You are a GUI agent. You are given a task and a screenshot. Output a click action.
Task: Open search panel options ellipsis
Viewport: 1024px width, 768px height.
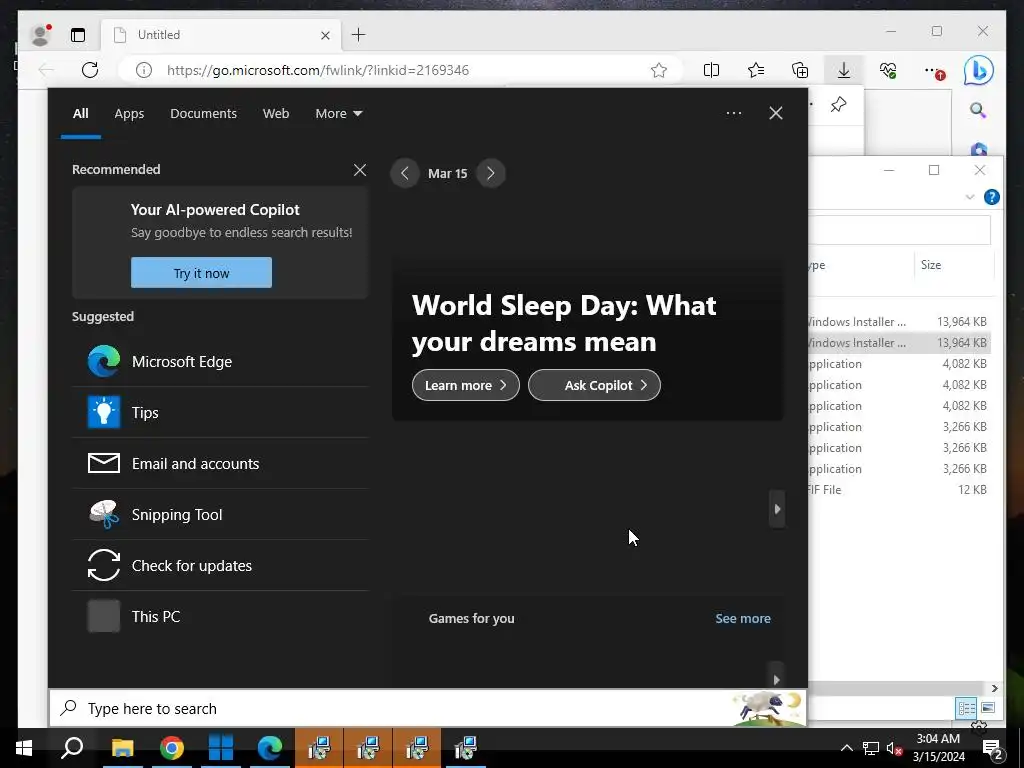click(x=734, y=113)
